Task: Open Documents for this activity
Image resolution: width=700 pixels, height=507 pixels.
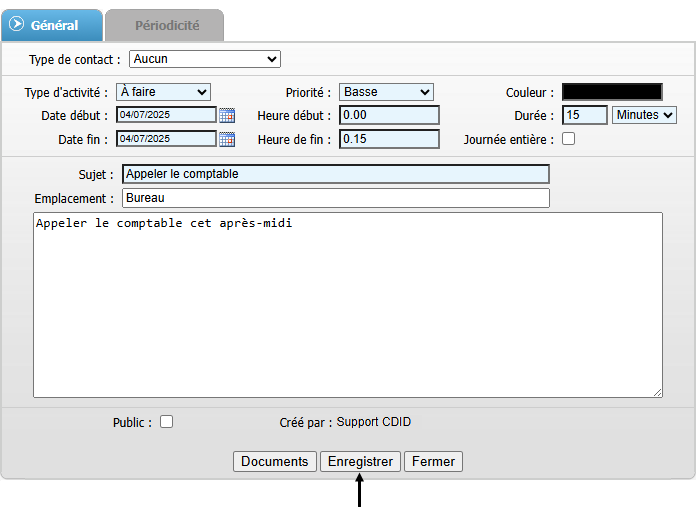Action: [274, 461]
